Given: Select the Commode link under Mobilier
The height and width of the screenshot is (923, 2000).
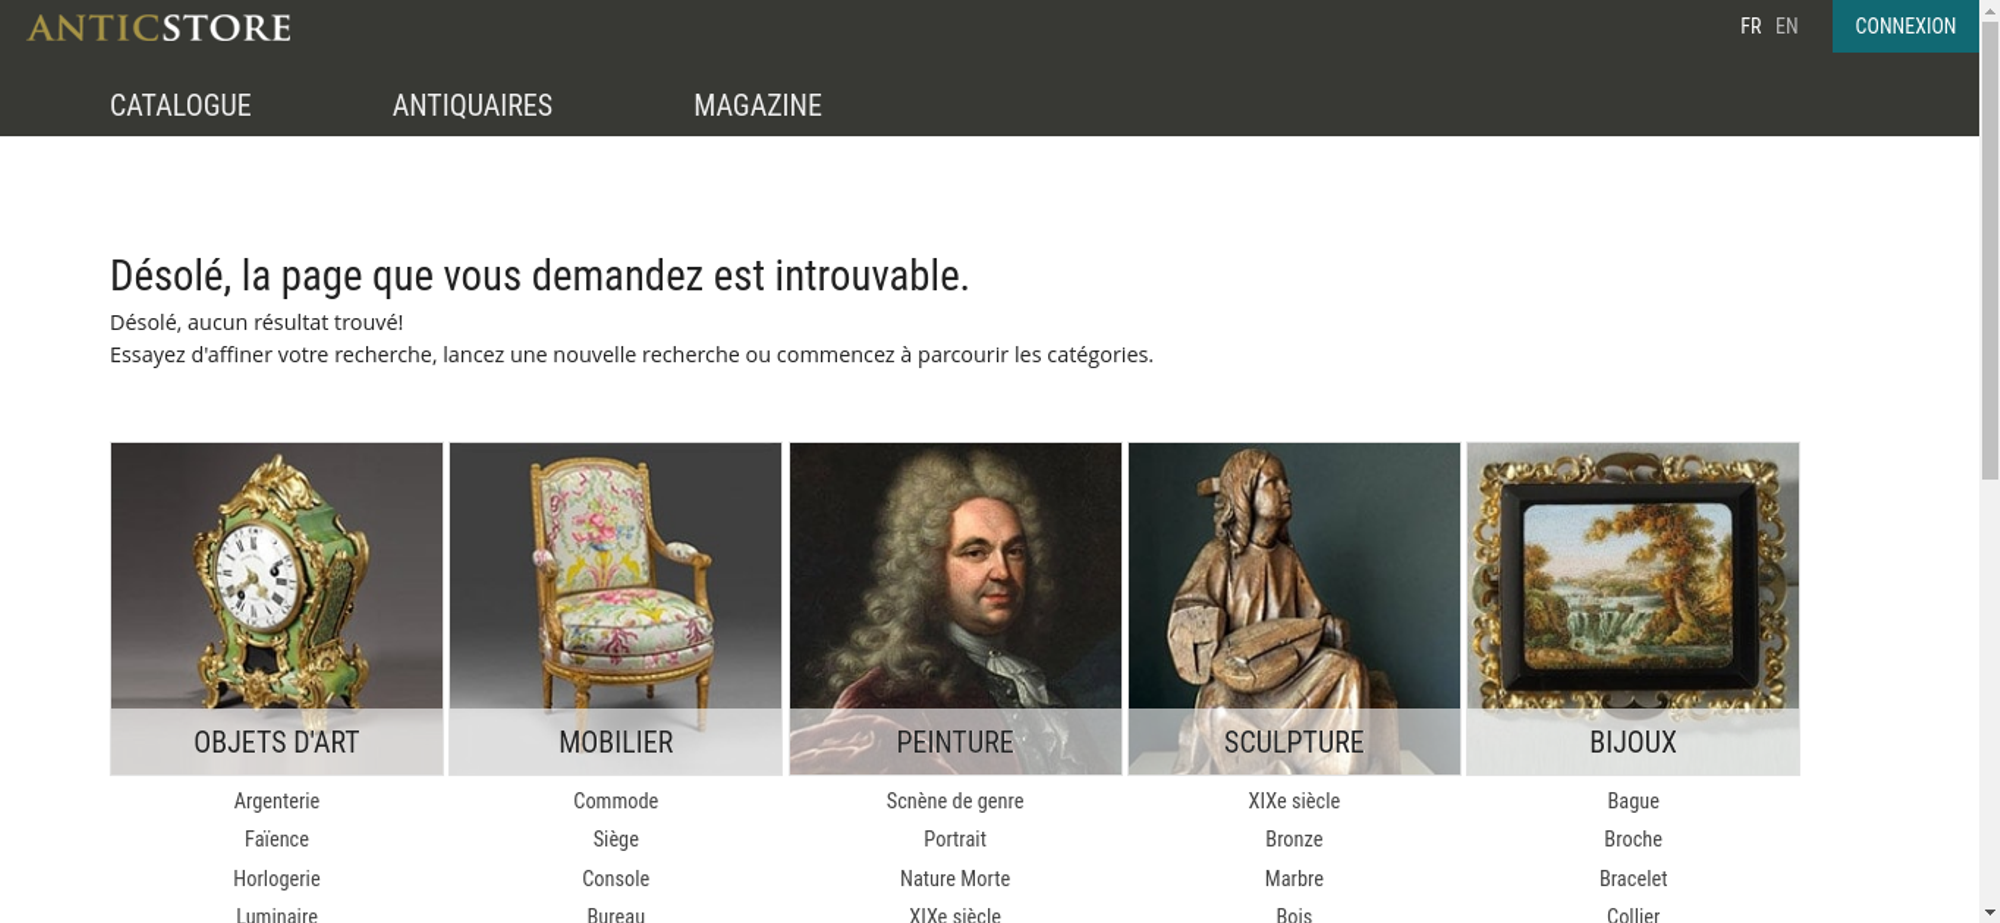Looking at the screenshot, I should coord(616,801).
